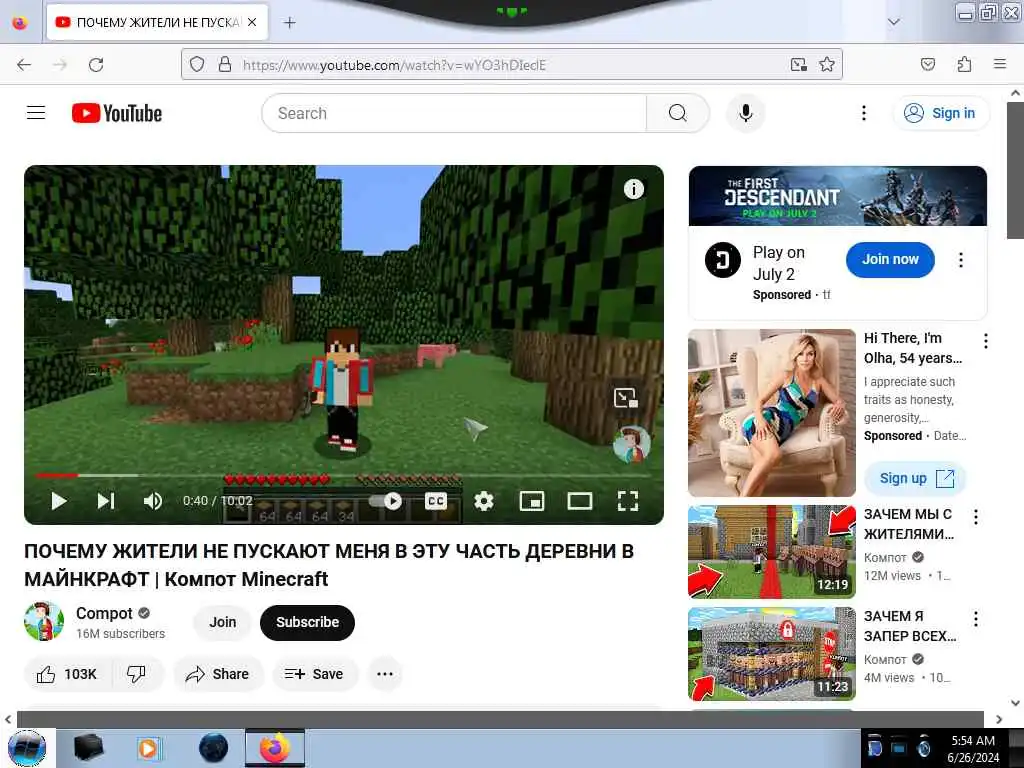Click the Sign in button
The image size is (1024, 768).
point(940,113)
